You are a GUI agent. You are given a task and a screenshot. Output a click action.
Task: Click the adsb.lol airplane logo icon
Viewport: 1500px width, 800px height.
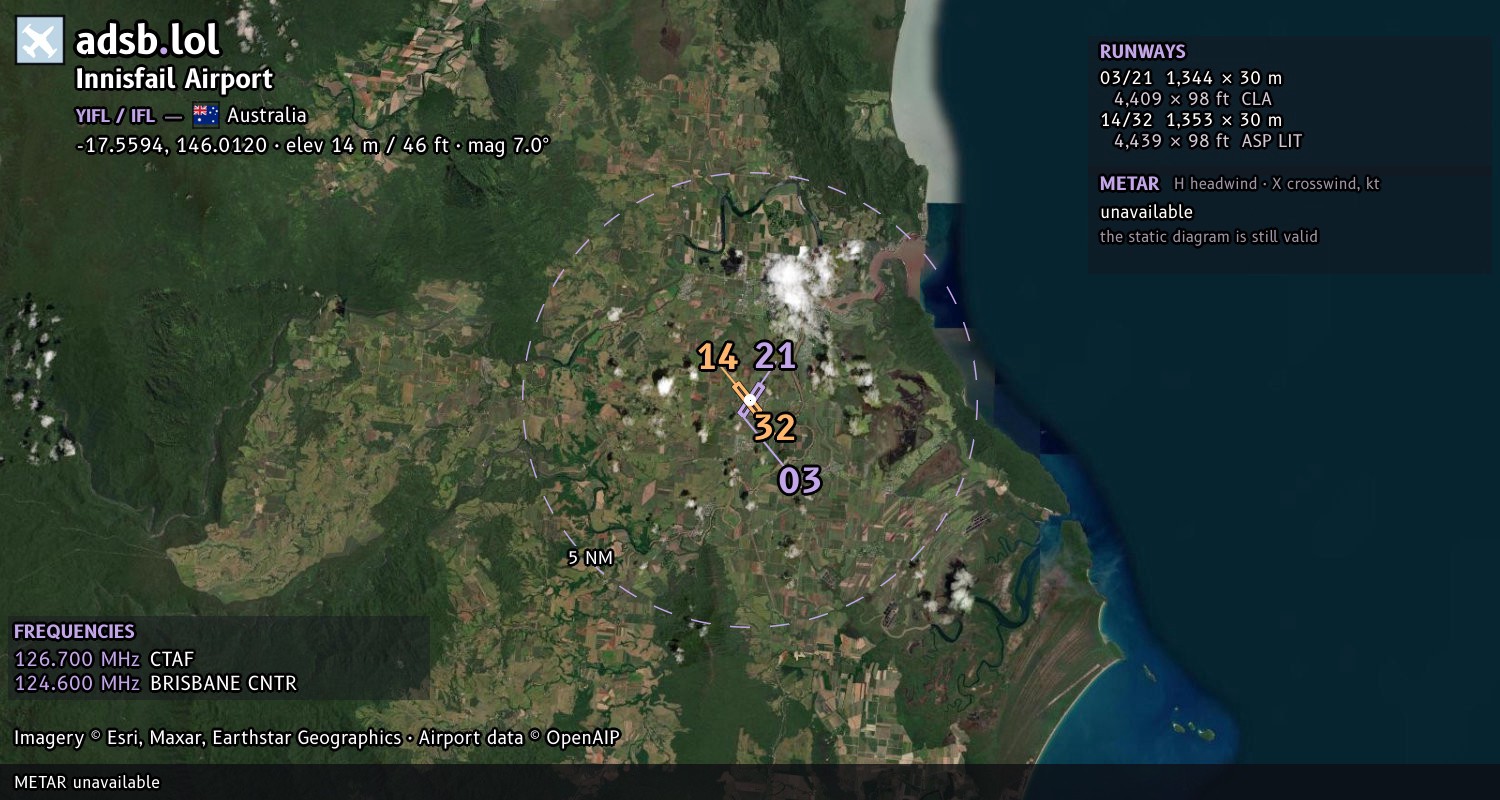coord(40,41)
